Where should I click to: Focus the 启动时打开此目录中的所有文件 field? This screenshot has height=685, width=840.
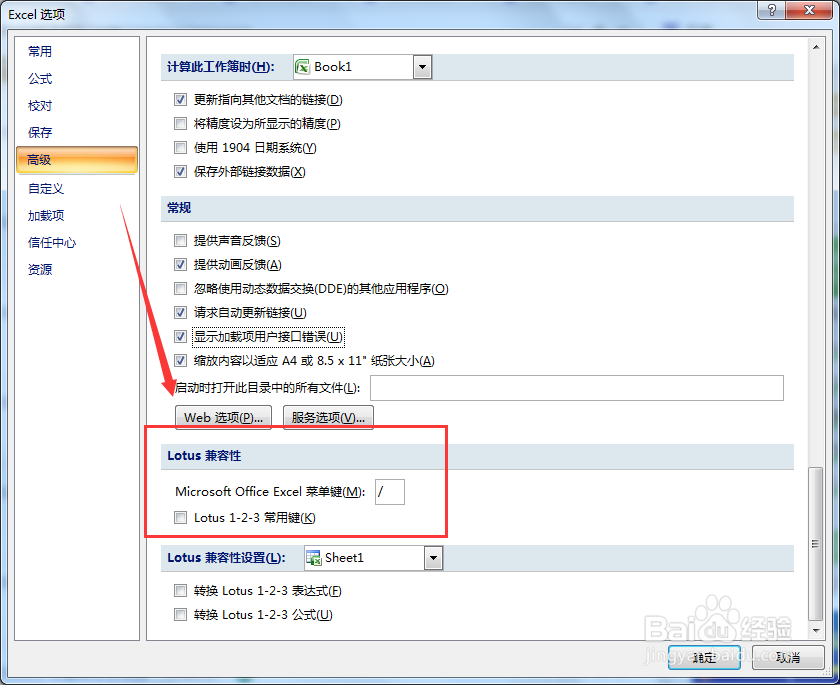coord(576,388)
